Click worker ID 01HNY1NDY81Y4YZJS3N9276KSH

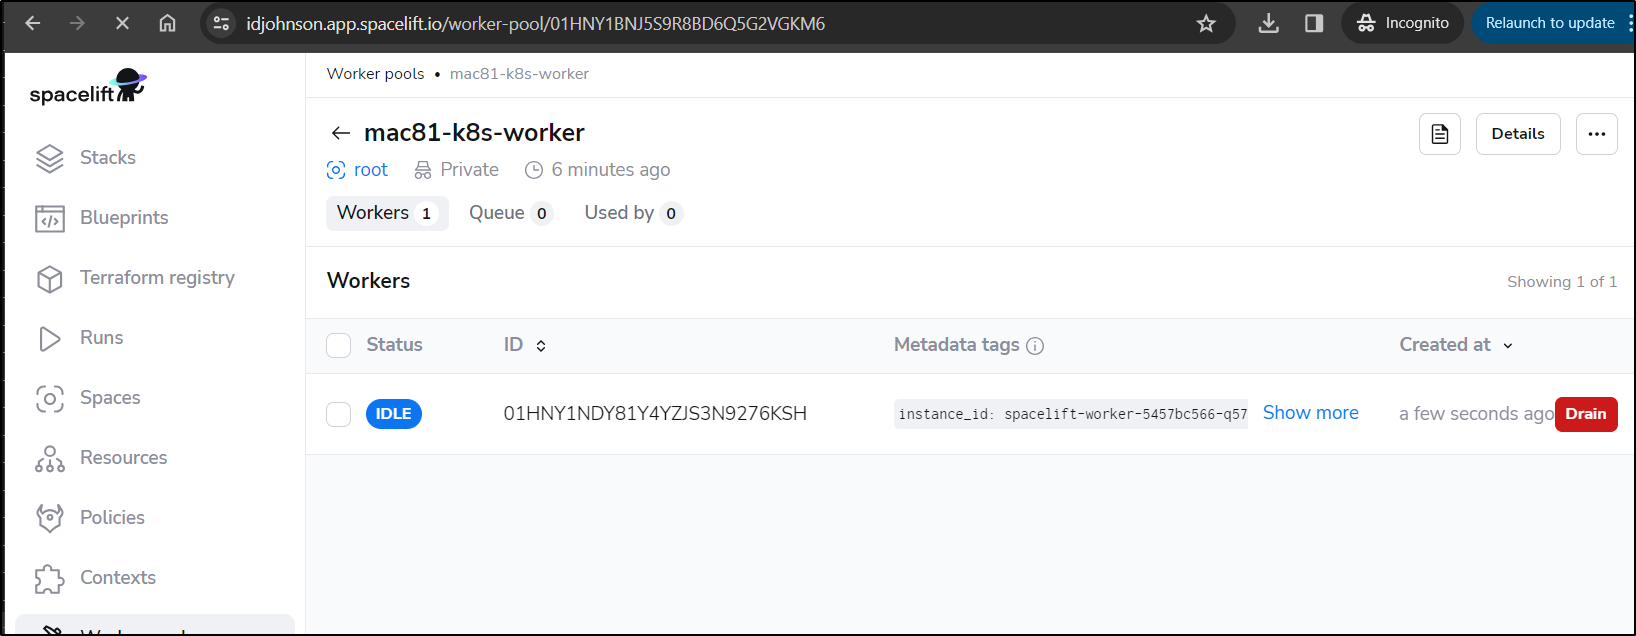[x=655, y=414]
